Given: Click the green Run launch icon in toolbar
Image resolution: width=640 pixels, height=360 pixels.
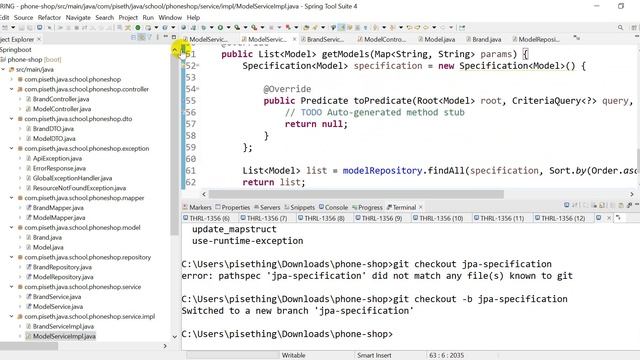Looking at the screenshot, I should 220,28.
